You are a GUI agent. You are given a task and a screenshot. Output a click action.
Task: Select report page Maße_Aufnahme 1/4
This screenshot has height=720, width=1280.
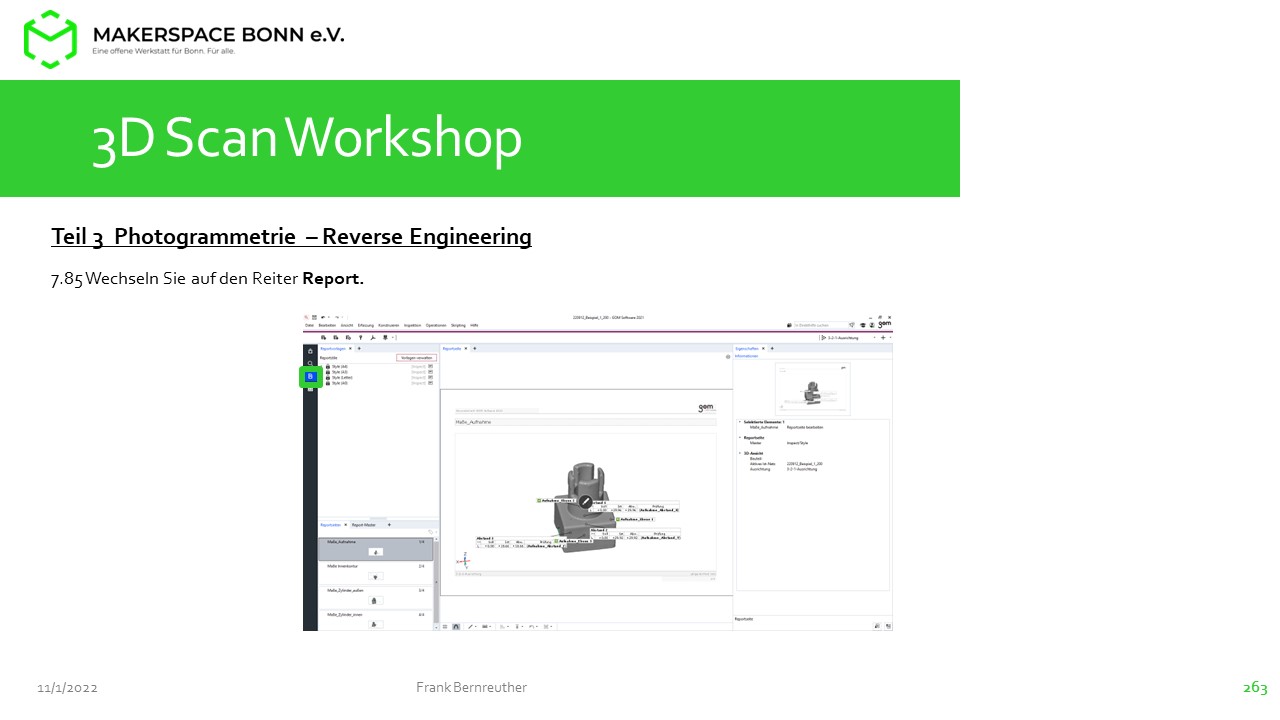pos(376,549)
